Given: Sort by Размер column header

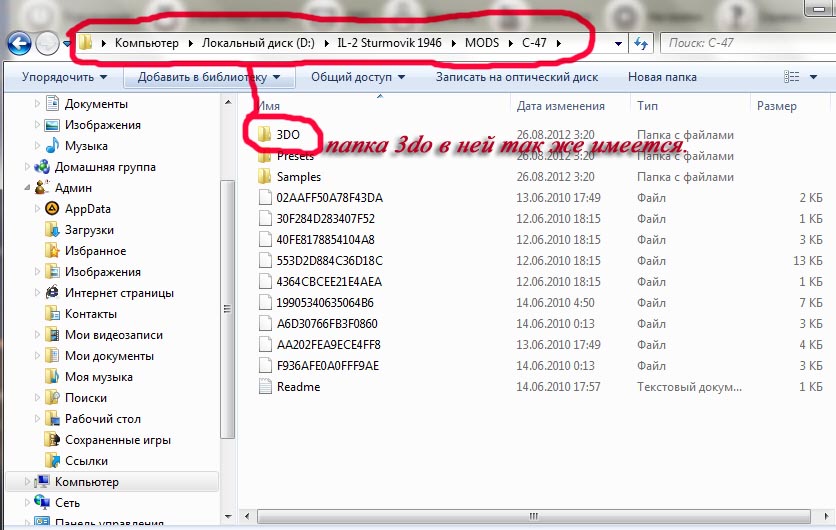Looking at the screenshot, I should tap(776, 106).
